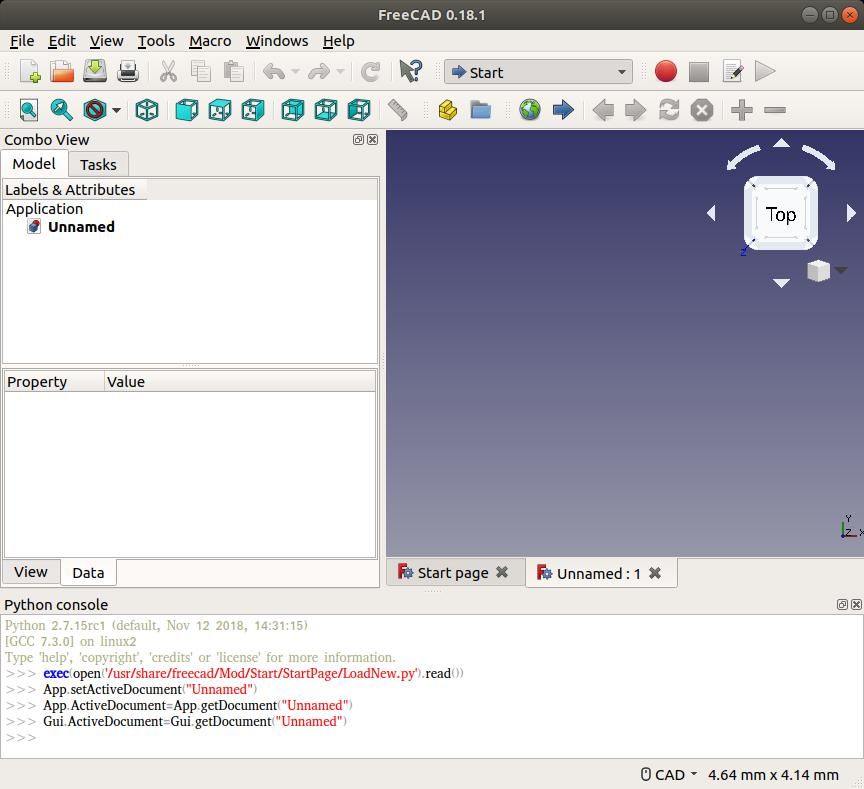Open the Start workbench selector dropdown
The image size is (864, 789).
[538, 72]
